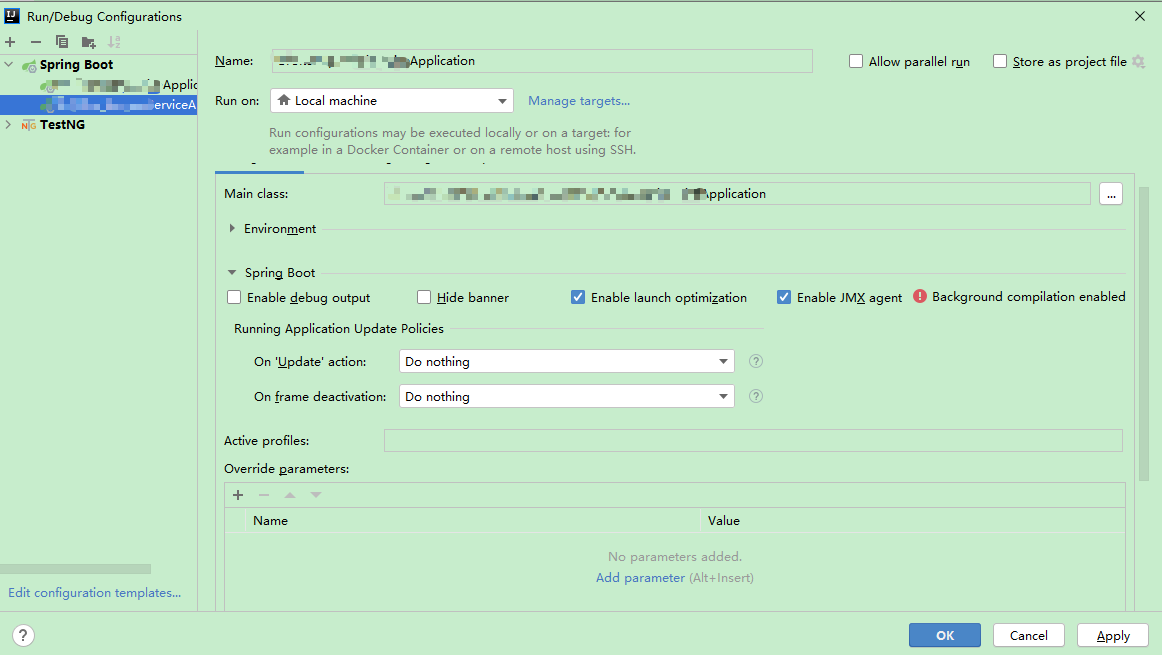
Task: Open the dialog help question mark
Action: point(23,636)
